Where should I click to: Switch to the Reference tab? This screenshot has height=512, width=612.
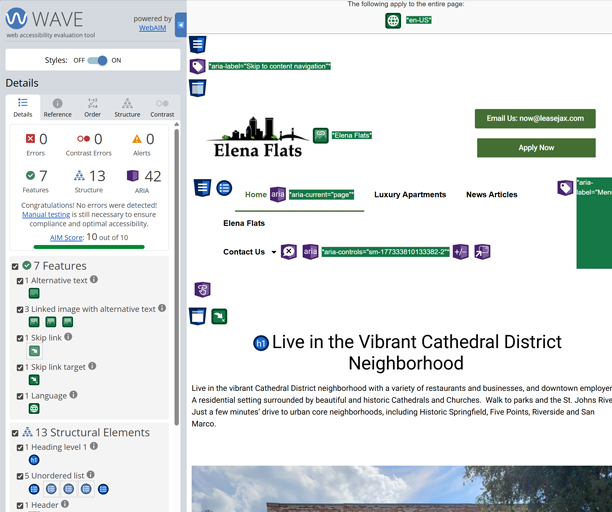57,107
